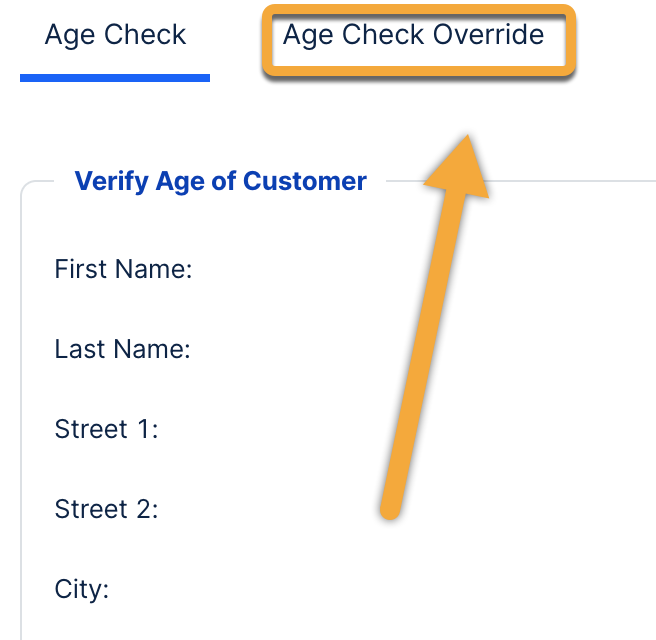This screenshot has width=656, height=640.
Task: Click the Street 2 label
Action: tap(107, 509)
